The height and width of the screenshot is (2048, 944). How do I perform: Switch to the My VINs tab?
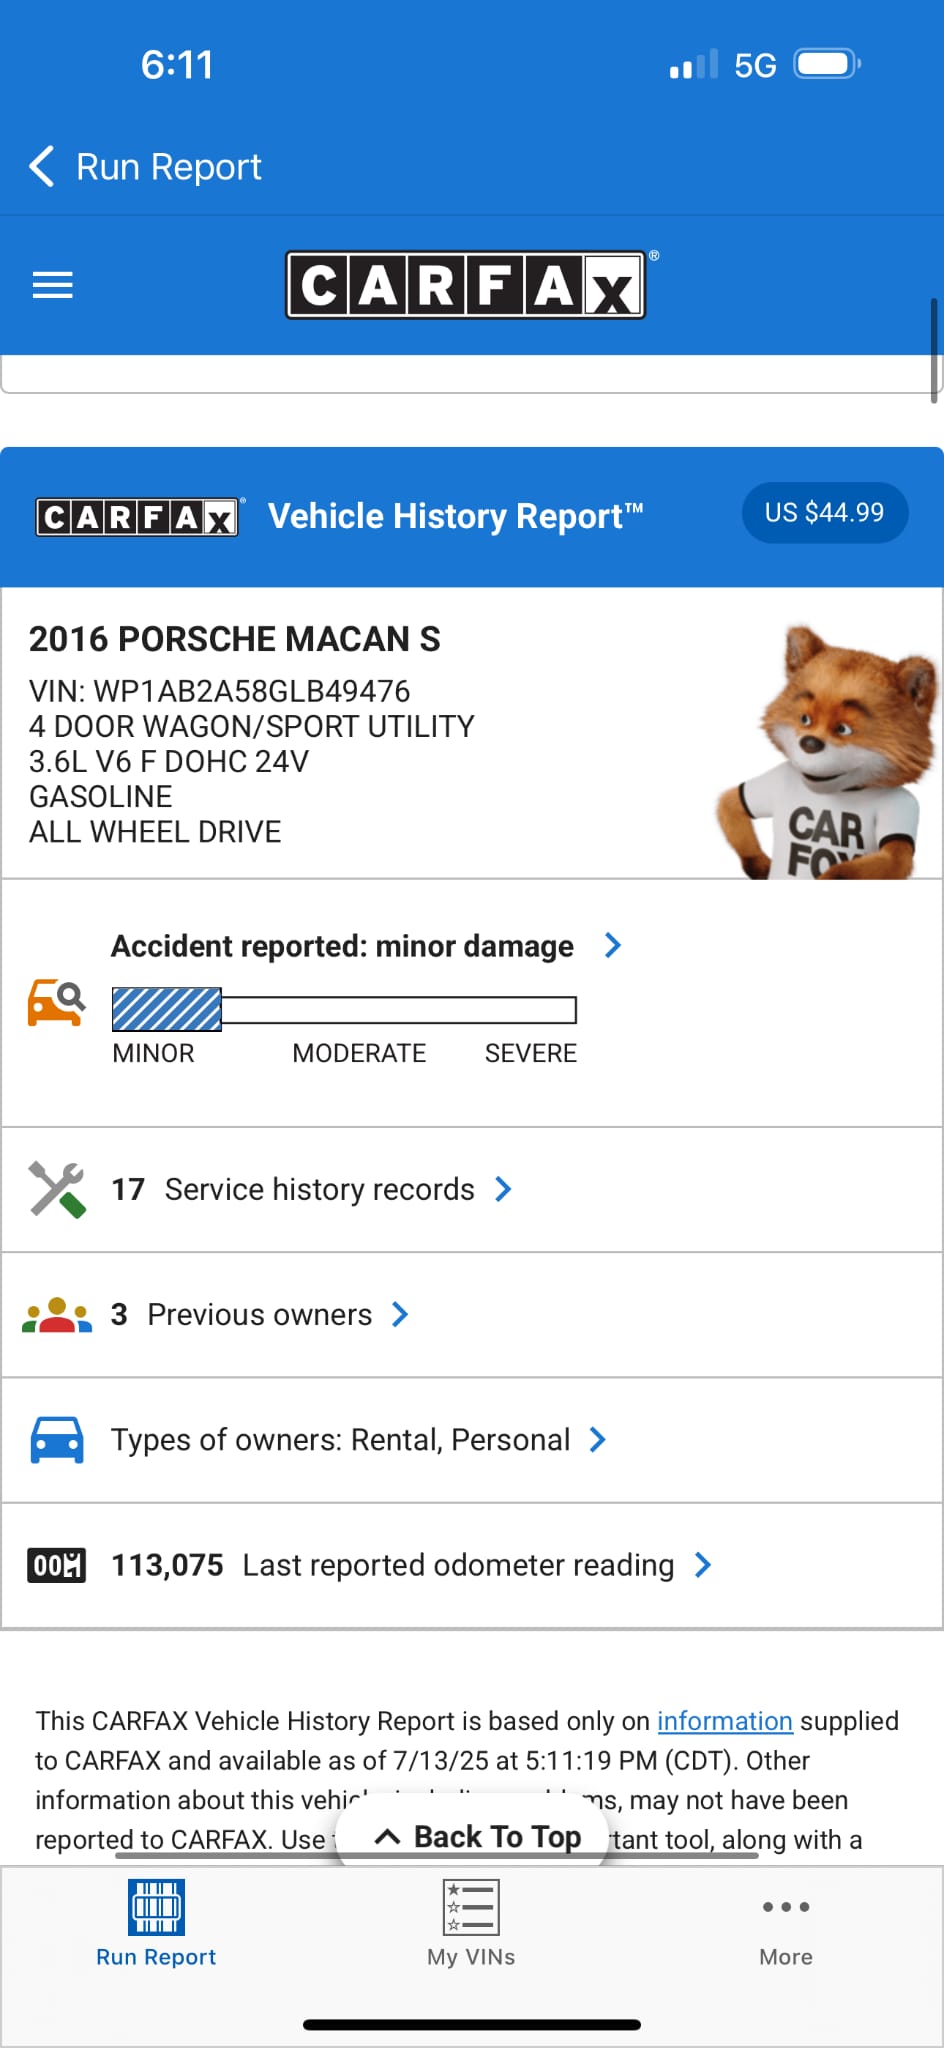click(471, 1924)
